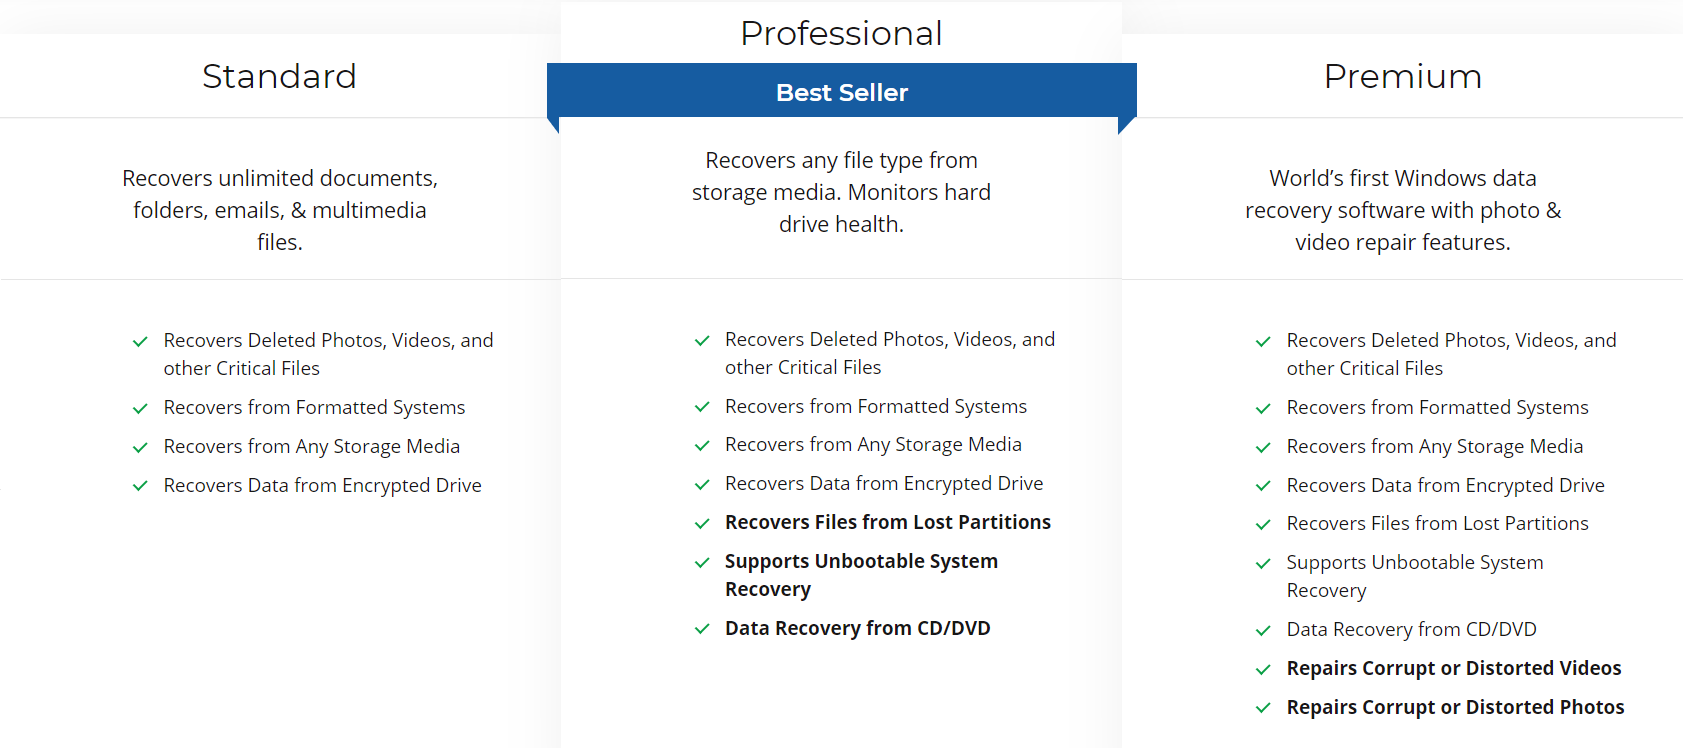Select the Professional plan heading
Screen dimensions: 1683x748
click(x=841, y=33)
